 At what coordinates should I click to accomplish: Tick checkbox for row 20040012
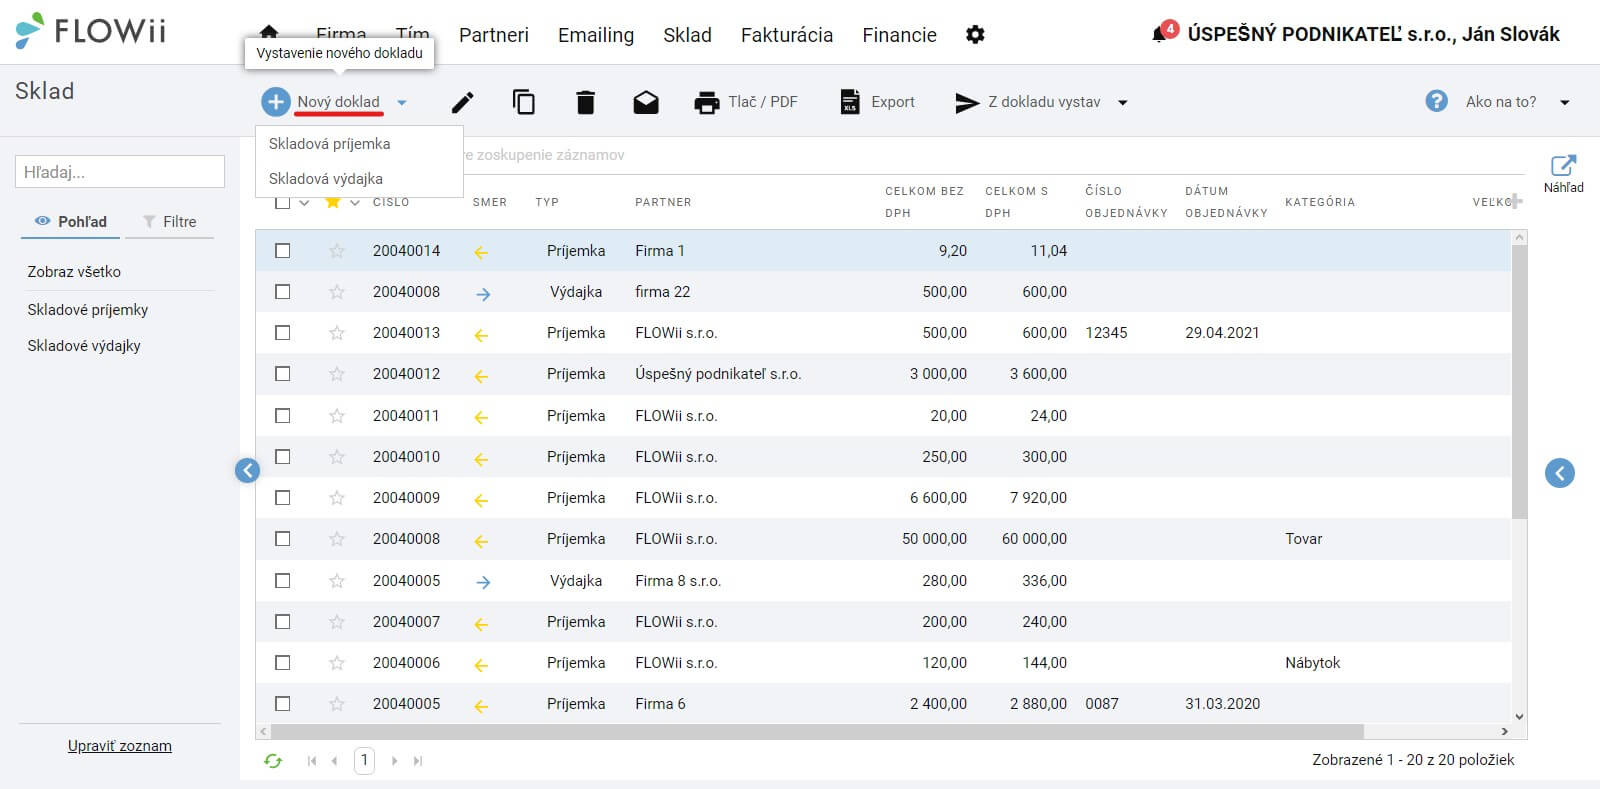(283, 374)
